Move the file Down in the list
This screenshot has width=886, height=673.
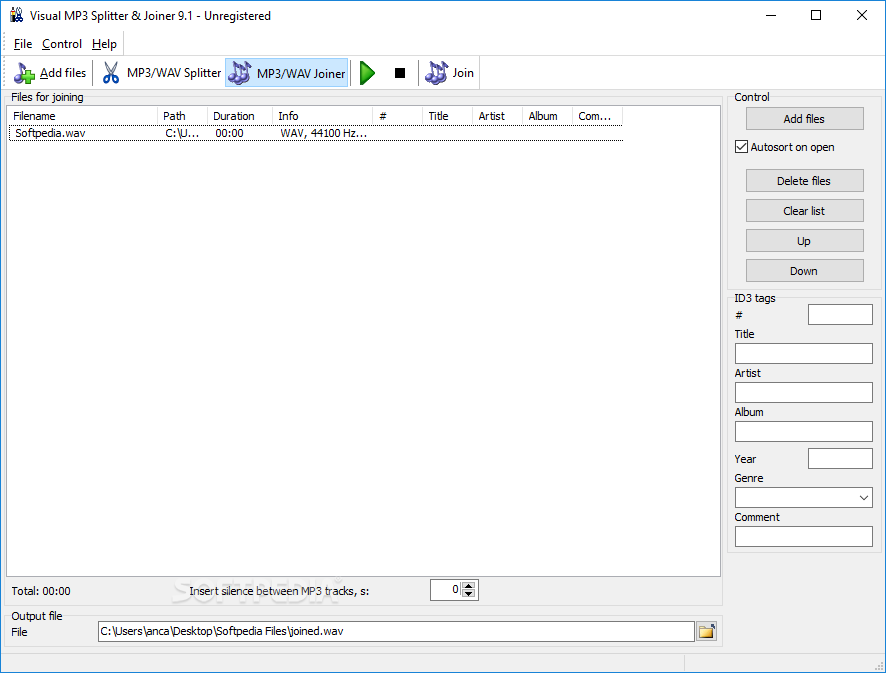pyautogui.click(x=804, y=271)
